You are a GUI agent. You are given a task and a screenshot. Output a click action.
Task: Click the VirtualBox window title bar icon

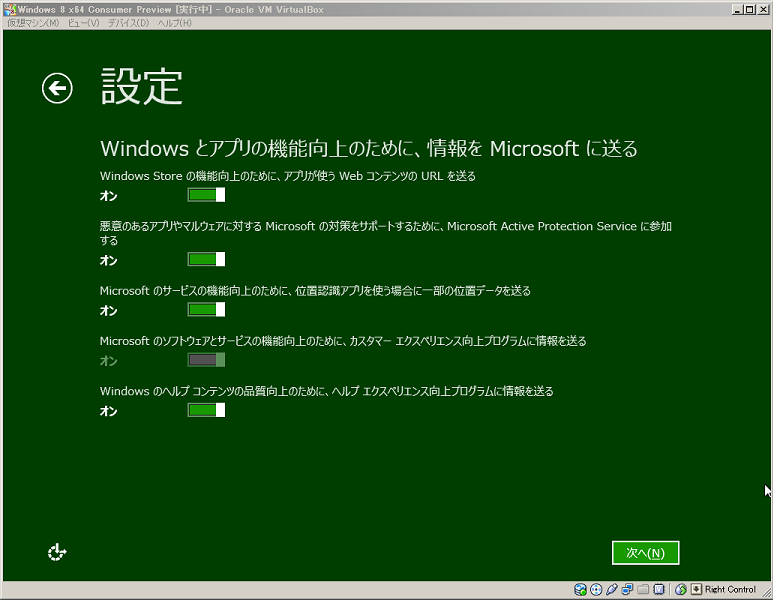point(9,8)
